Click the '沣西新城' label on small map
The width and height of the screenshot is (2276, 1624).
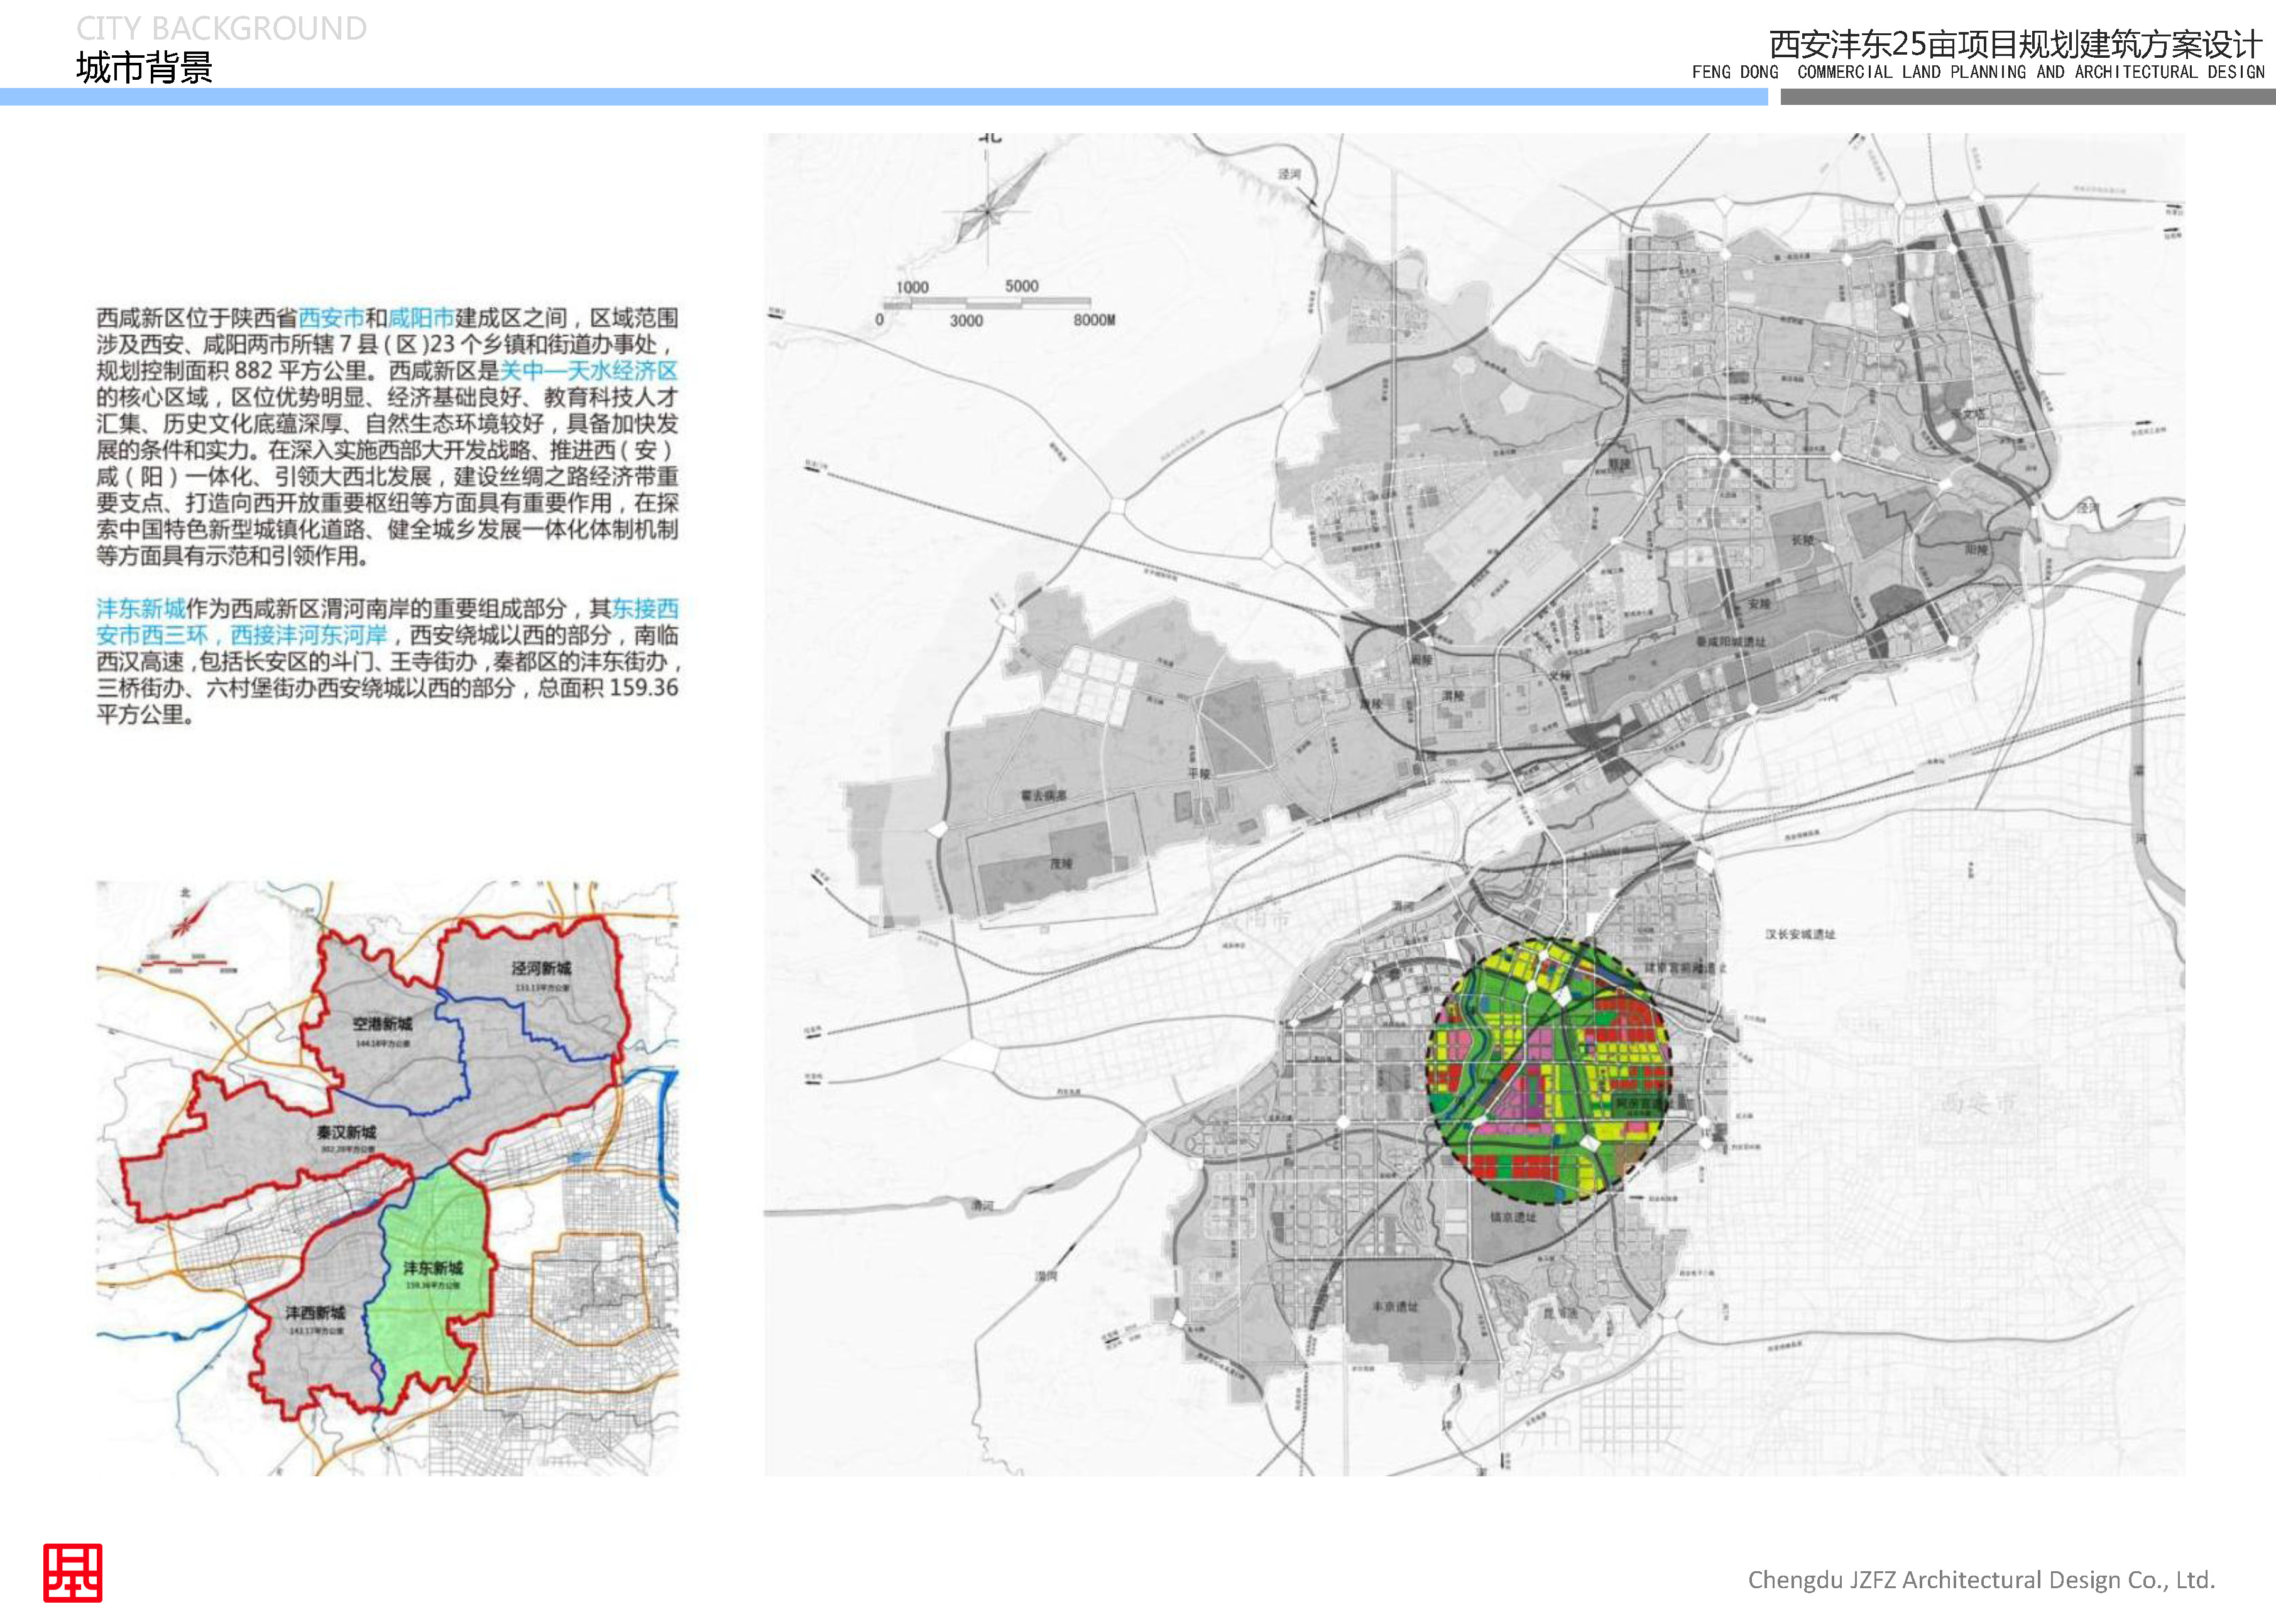(315, 1313)
